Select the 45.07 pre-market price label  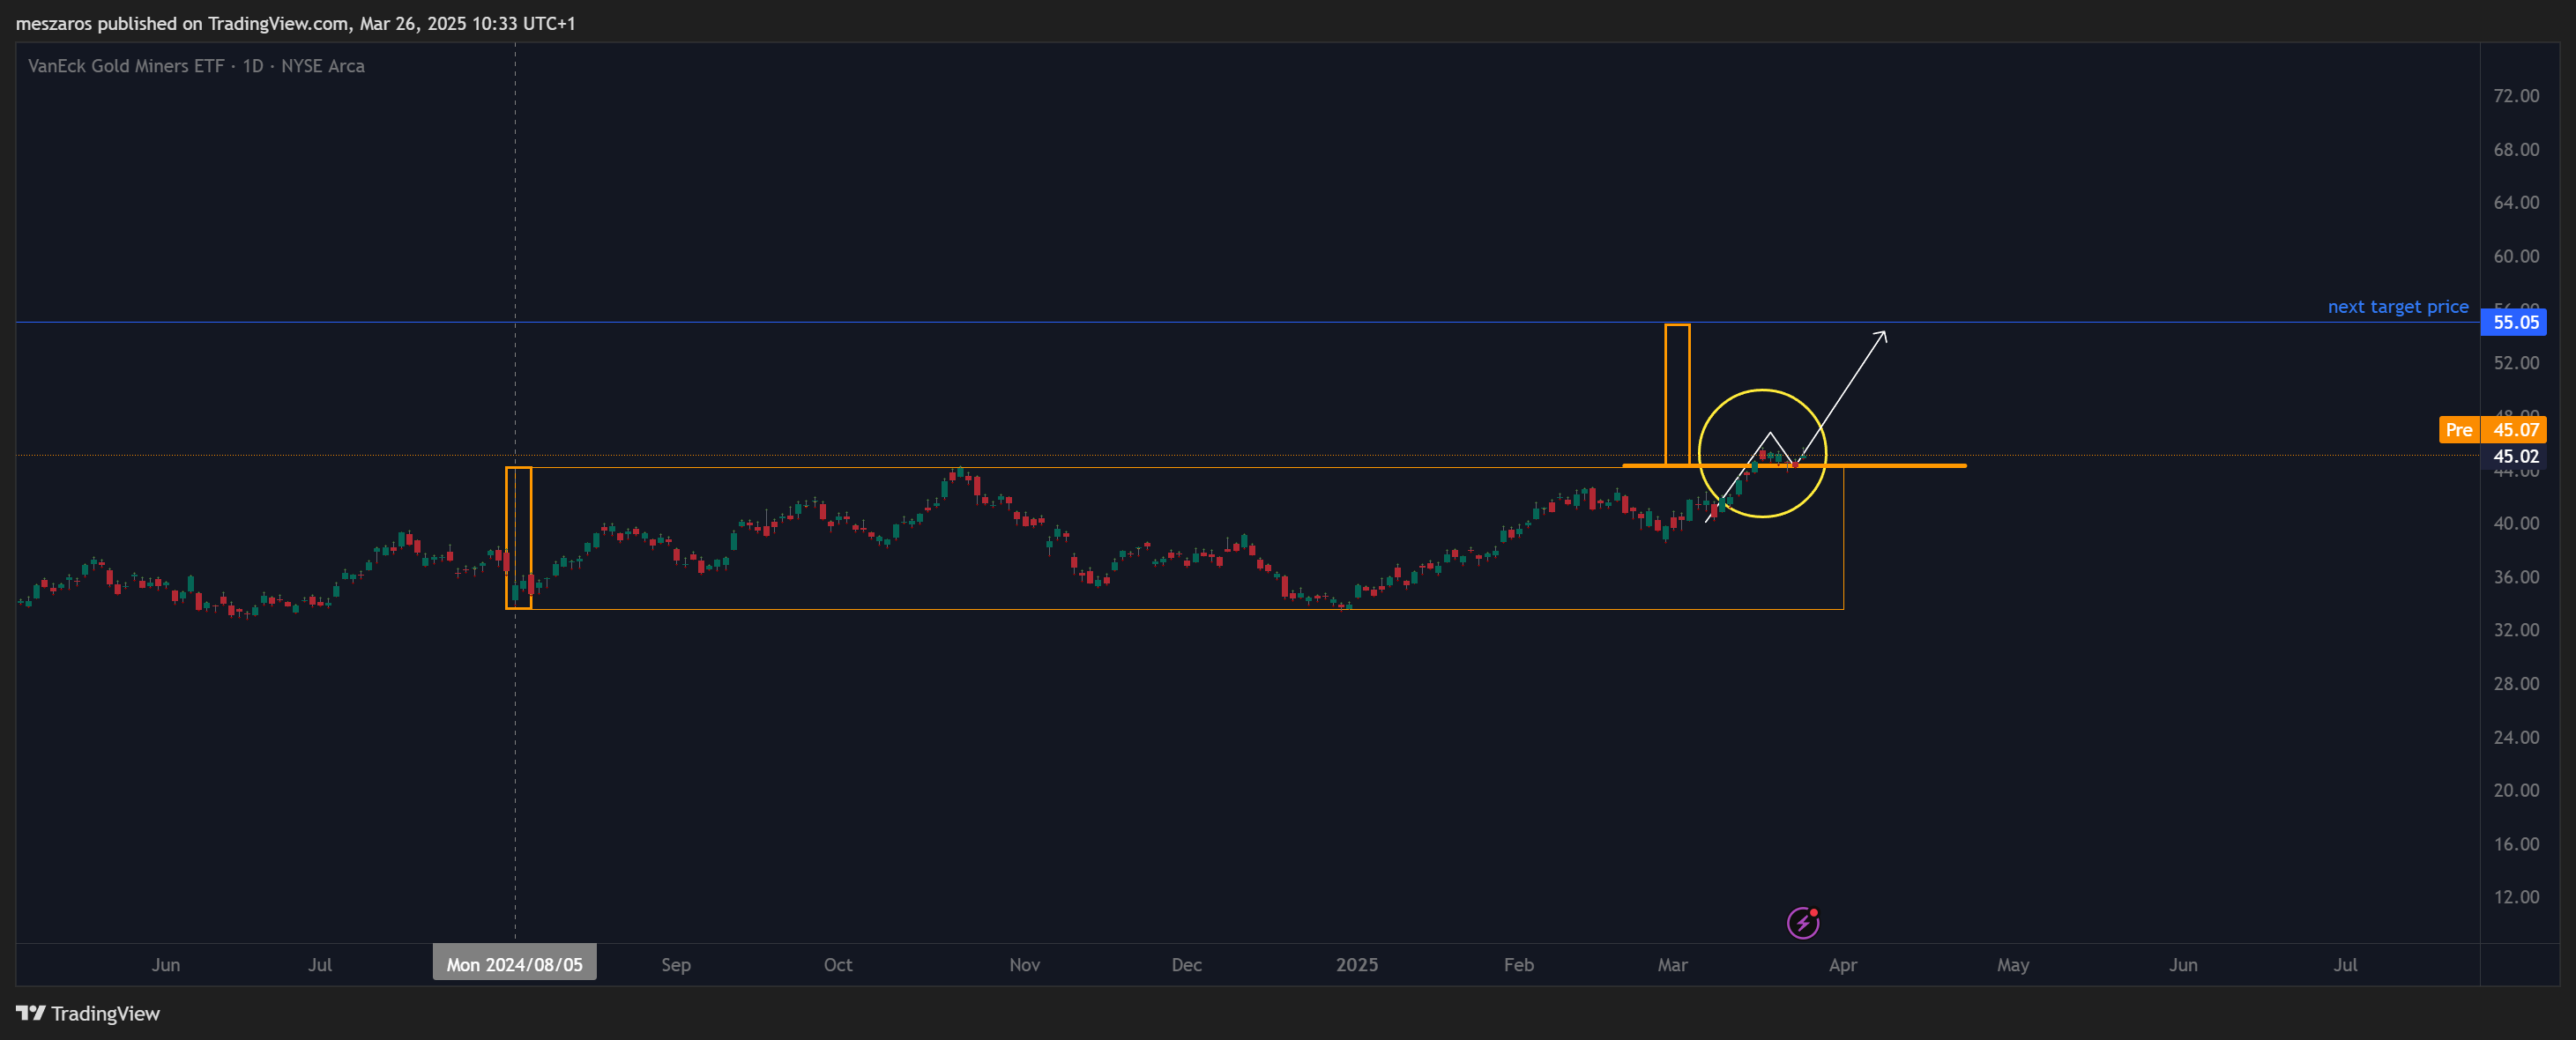coord(2514,430)
